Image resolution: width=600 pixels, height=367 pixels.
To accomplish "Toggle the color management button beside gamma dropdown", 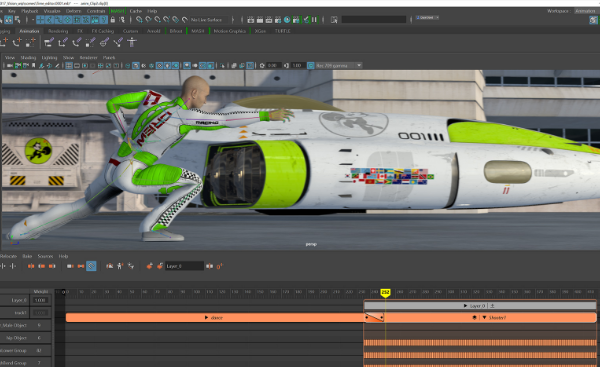I will pyautogui.click(x=310, y=66).
